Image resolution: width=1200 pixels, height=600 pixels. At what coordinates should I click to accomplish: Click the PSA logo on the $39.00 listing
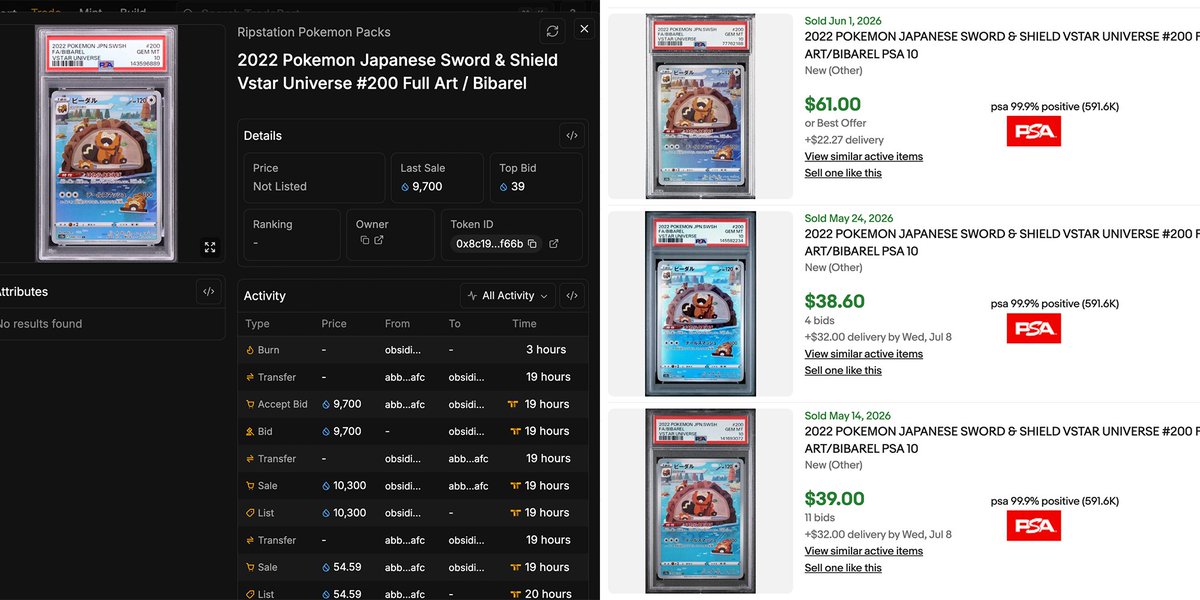pos(1033,526)
